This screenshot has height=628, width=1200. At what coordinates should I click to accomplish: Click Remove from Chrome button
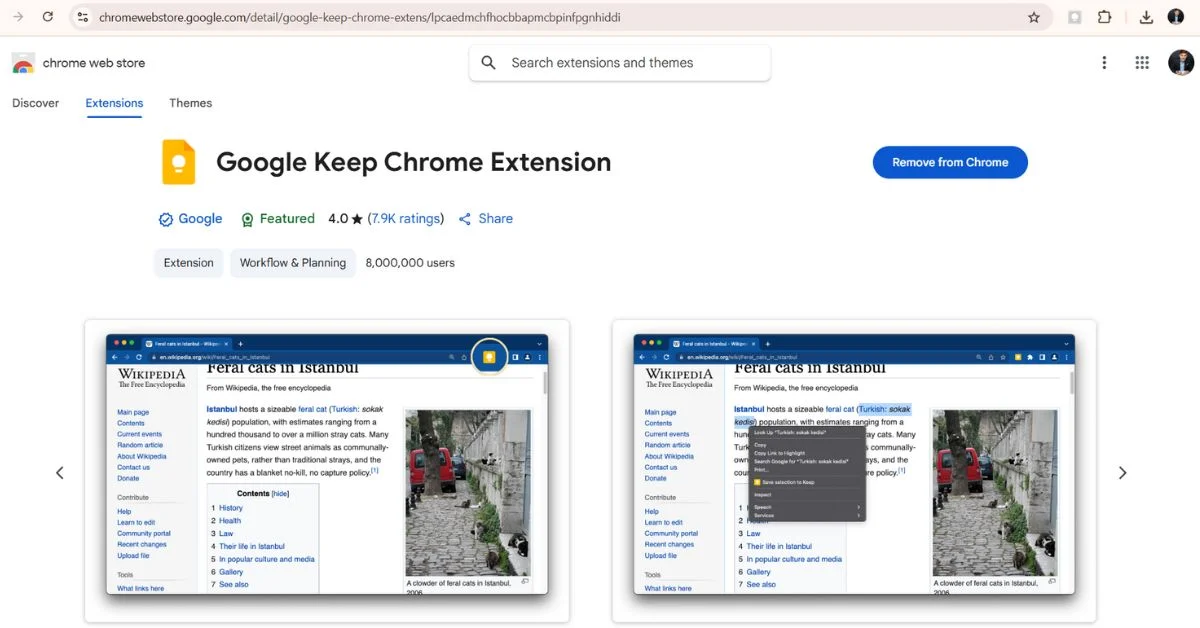[x=950, y=162]
